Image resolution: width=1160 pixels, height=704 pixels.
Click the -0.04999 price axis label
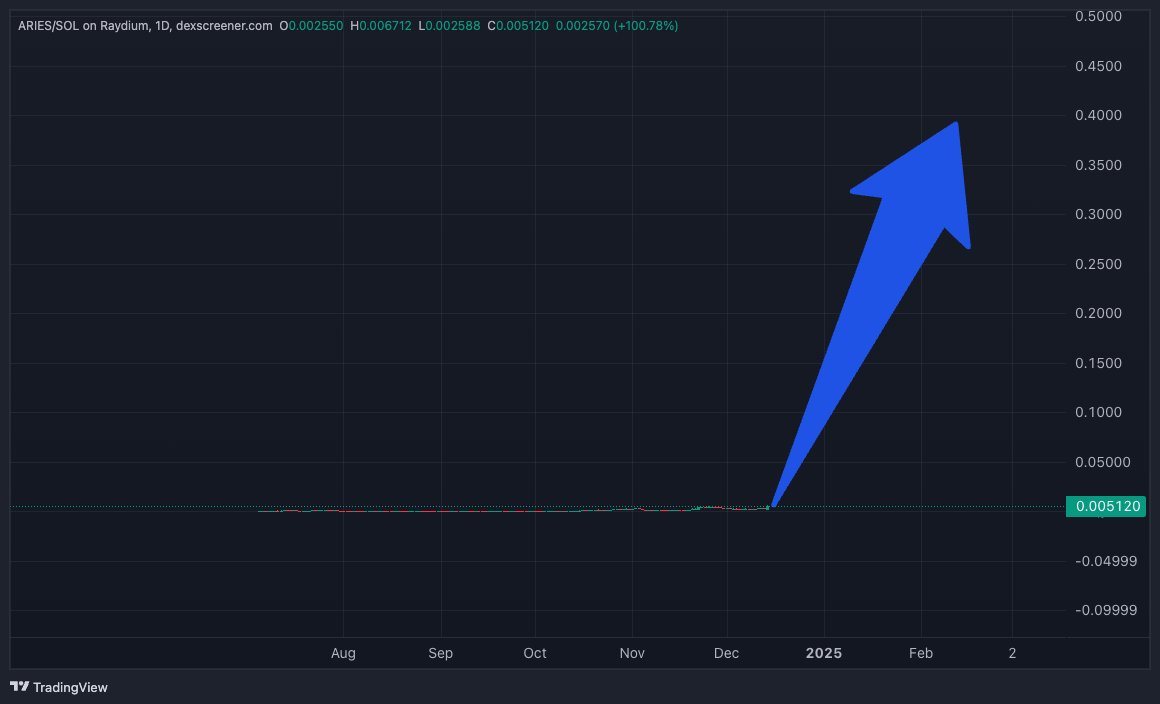click(1105, 561)
